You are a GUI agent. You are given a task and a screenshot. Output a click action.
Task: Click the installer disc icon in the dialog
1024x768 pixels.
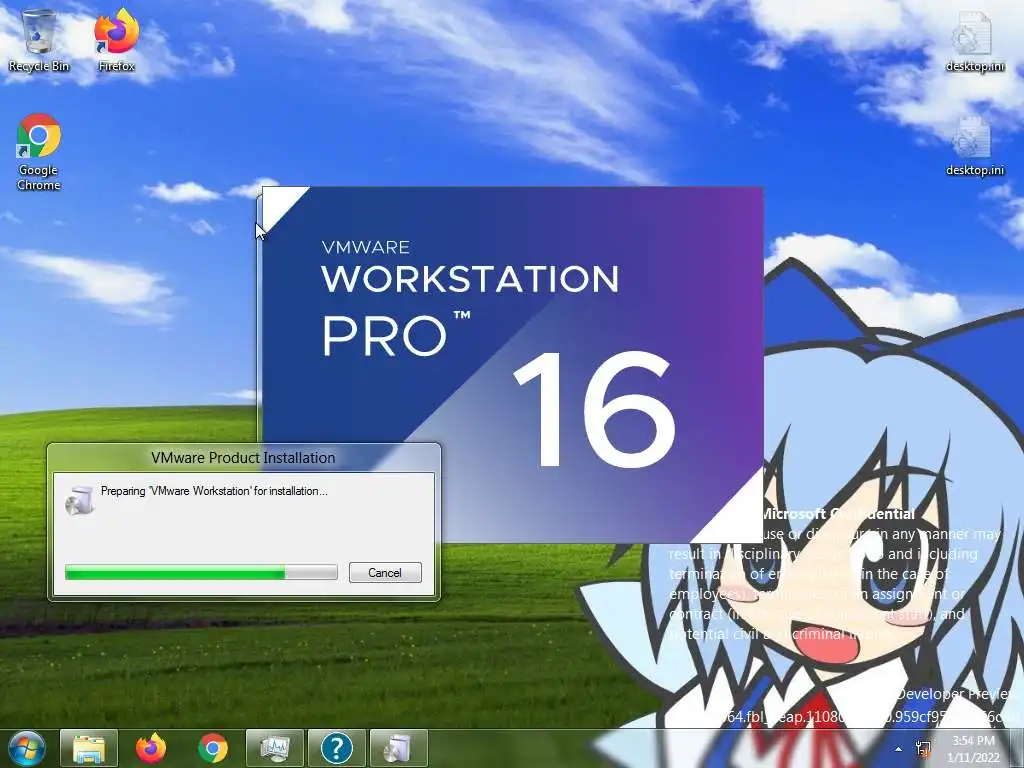[x=80, y=501]
